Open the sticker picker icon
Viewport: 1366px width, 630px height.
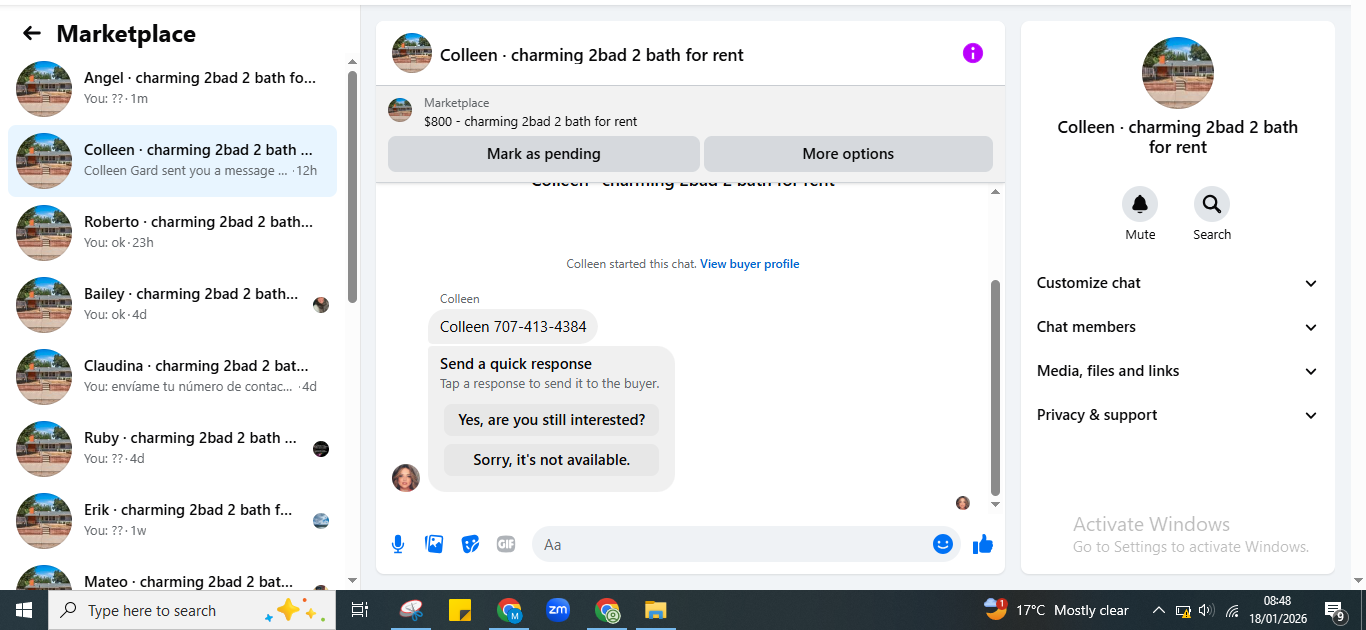coord(470,544)
